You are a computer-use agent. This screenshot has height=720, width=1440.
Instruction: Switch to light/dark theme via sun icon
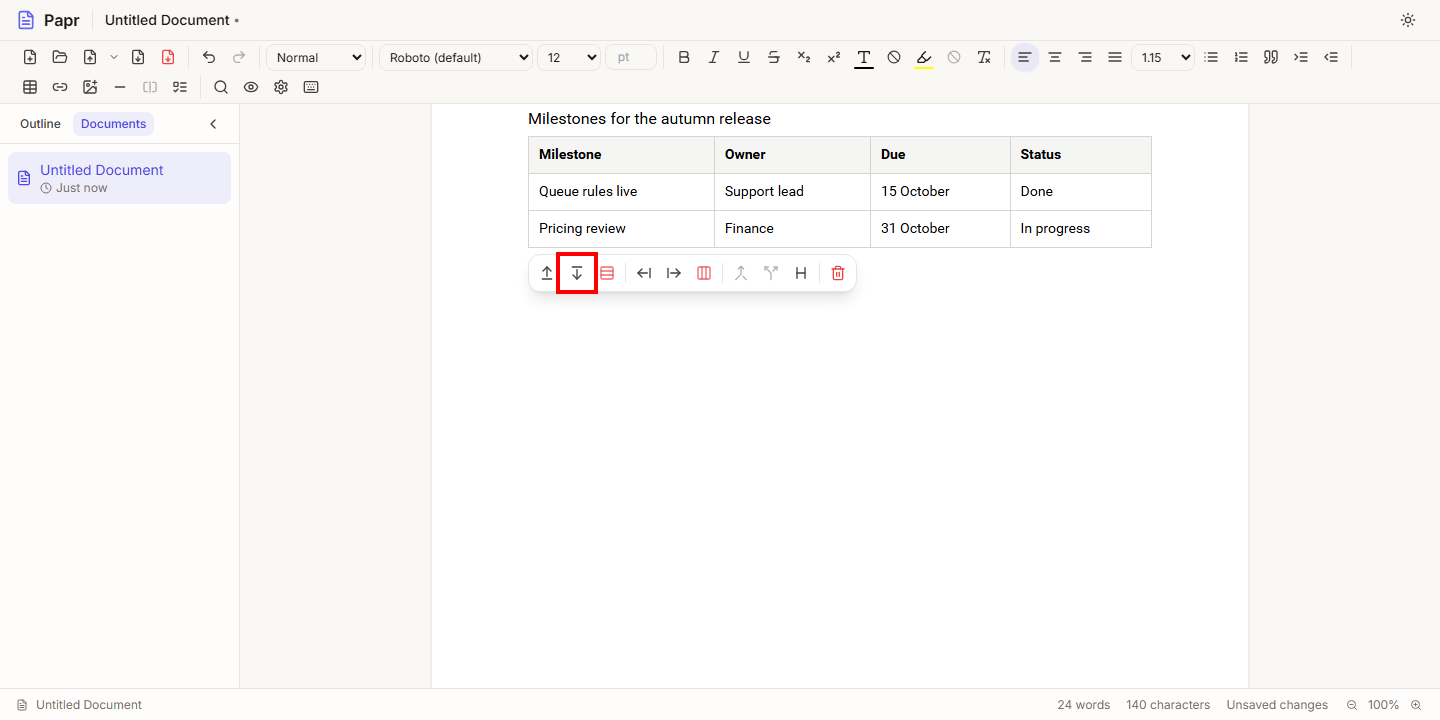[x=1408, y=20]
